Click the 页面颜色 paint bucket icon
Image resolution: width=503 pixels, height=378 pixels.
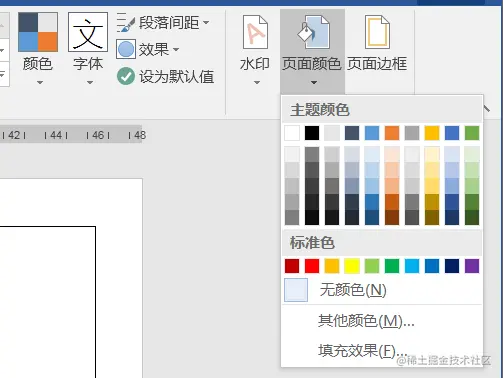[x=313, y=32]
